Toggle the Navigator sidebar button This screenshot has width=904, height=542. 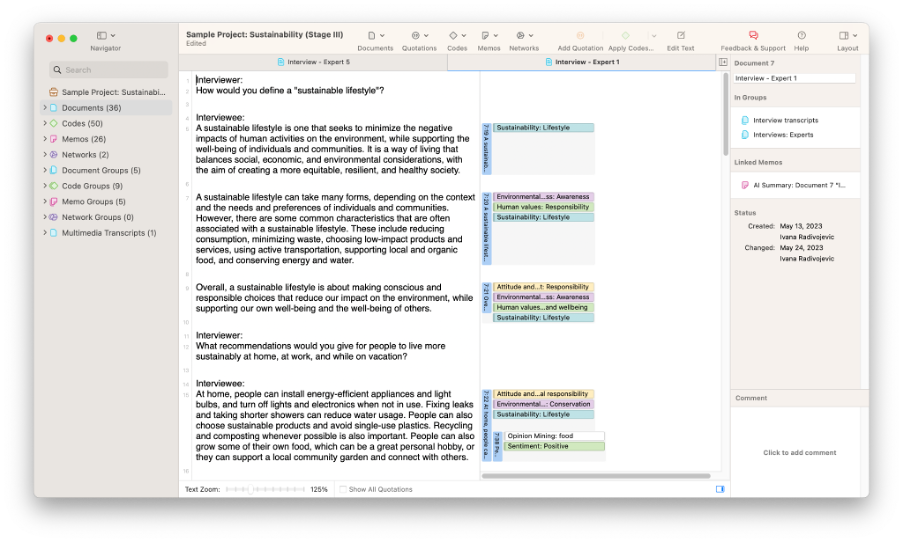(105, 36)
